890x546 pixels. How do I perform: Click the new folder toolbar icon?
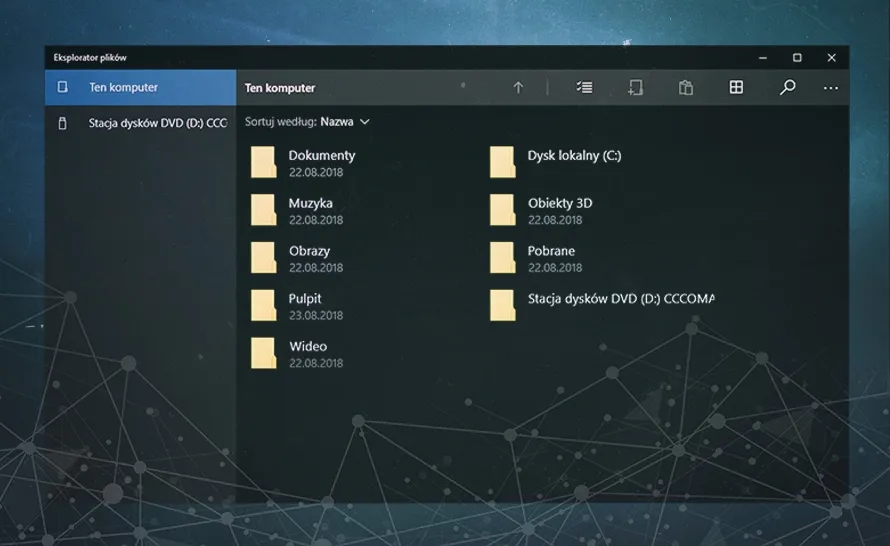[635, 87]
